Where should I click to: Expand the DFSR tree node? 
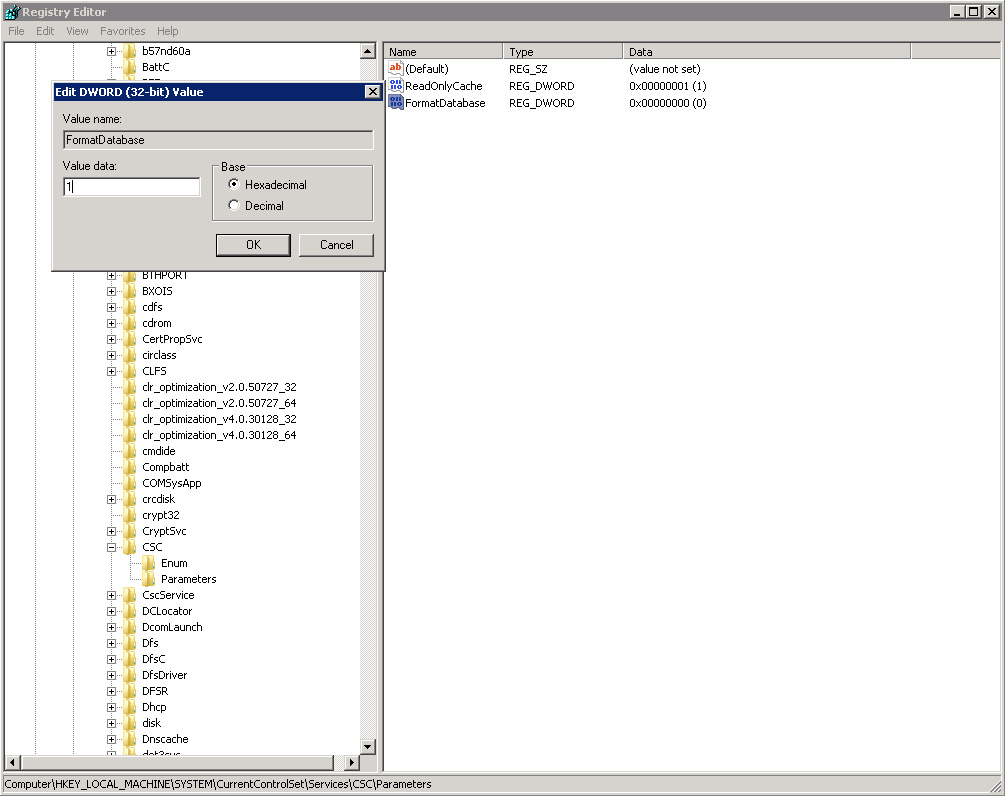(112, 692)
